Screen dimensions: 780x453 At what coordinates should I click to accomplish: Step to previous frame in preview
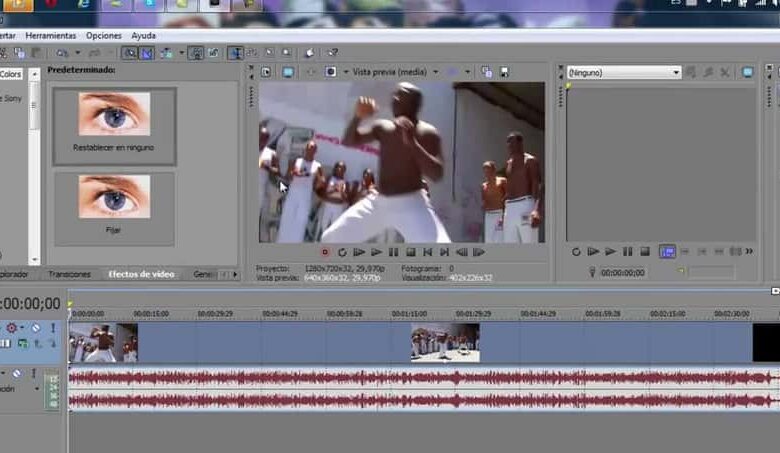click(x=462, y=252)
